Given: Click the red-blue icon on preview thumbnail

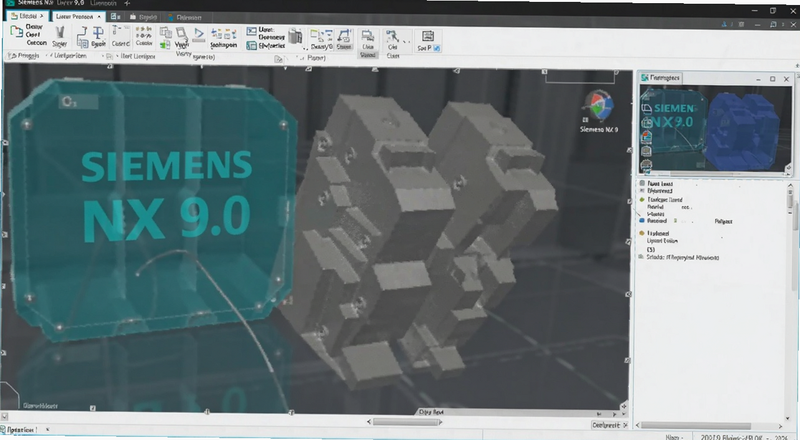Looking at the screenshot, I should click(x=646, y=136).
